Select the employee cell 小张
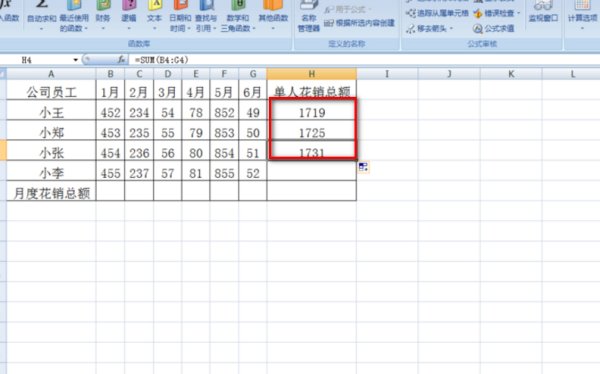600x374 pixels. 51,150
